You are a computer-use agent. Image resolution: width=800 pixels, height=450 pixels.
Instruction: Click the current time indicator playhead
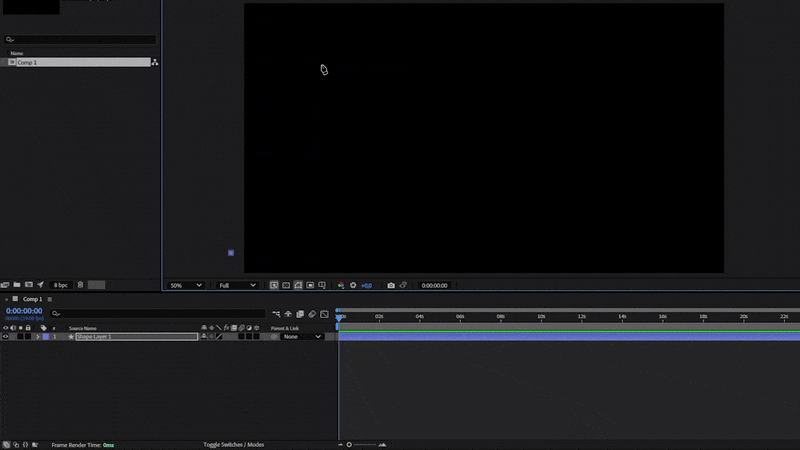tap(339, 317)
